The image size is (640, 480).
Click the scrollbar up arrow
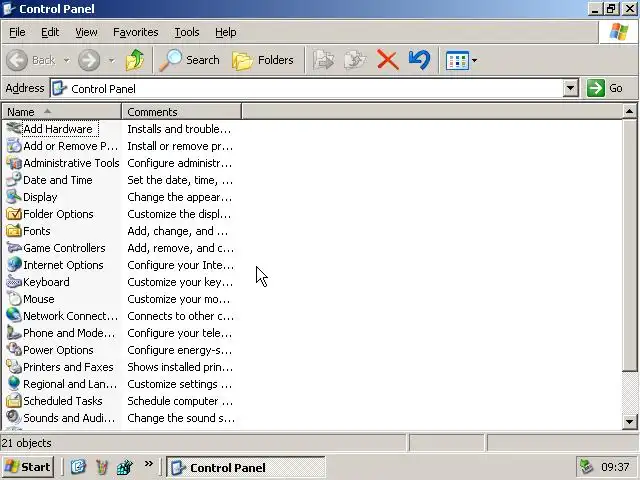(x=629, y=111)
